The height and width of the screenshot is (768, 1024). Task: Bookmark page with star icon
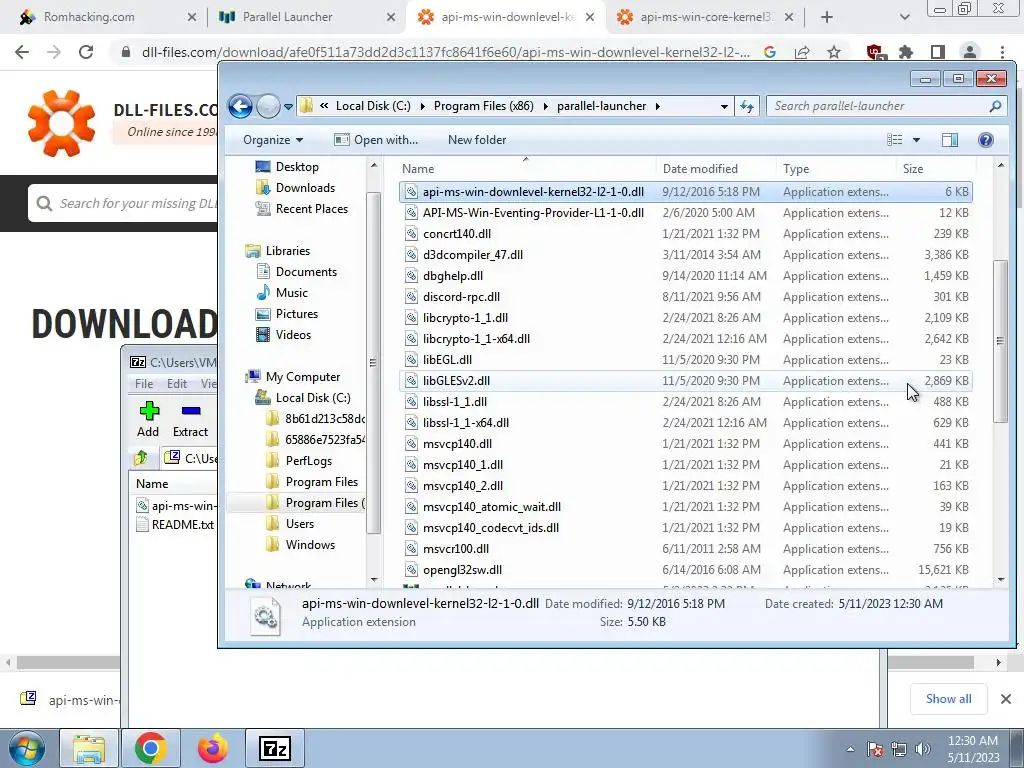(834, 52)
